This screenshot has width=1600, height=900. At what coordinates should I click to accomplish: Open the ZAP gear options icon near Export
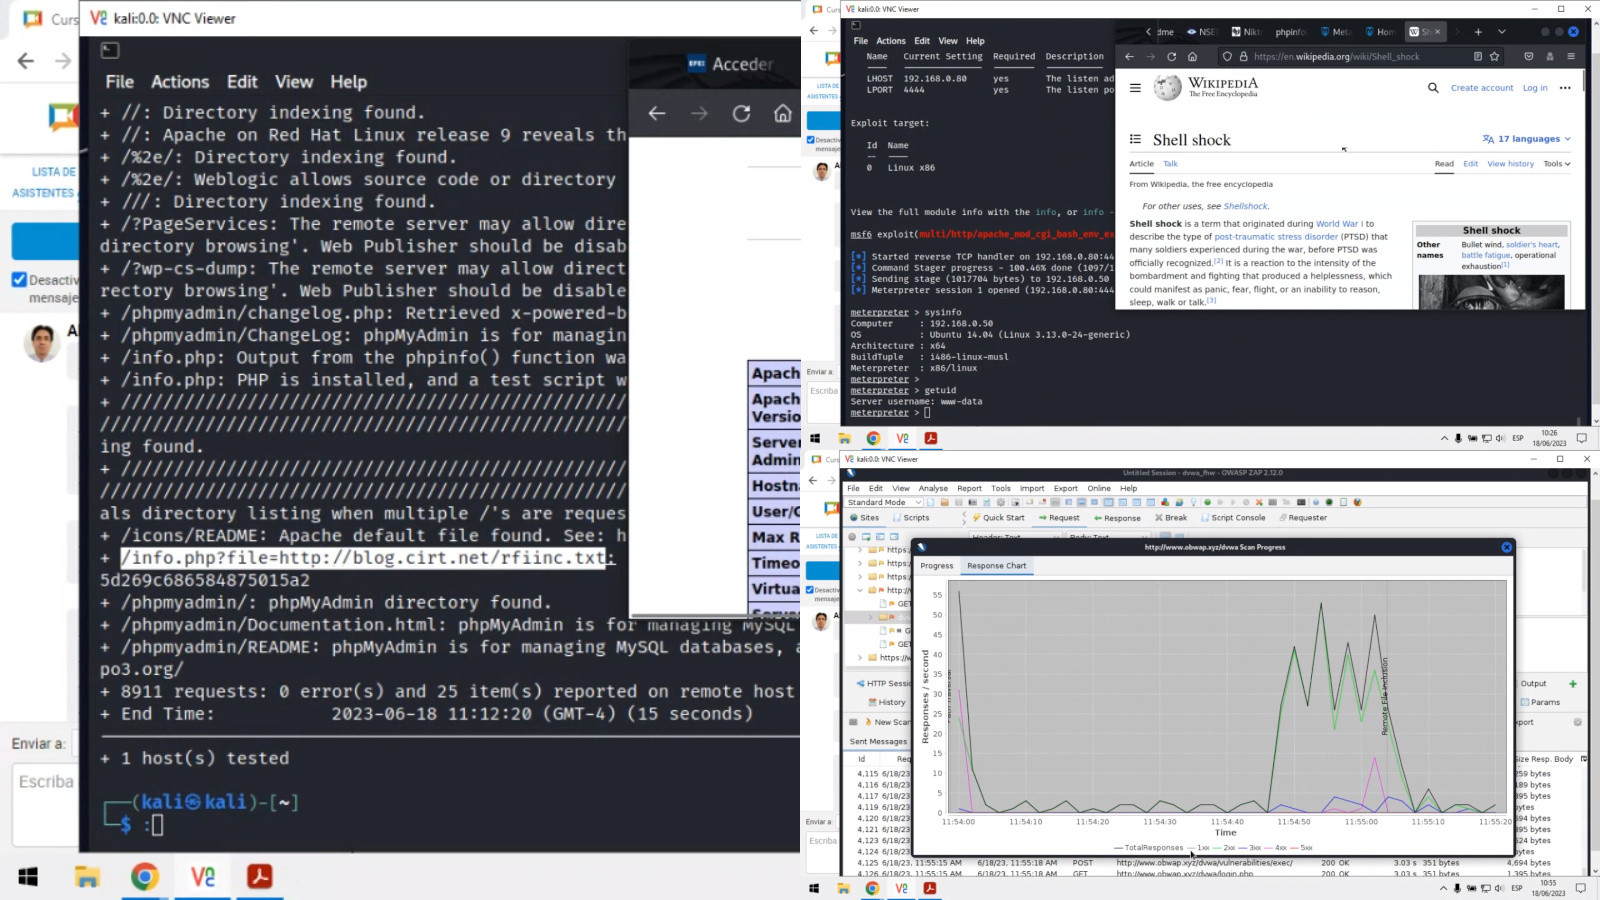click(1577, 722)
